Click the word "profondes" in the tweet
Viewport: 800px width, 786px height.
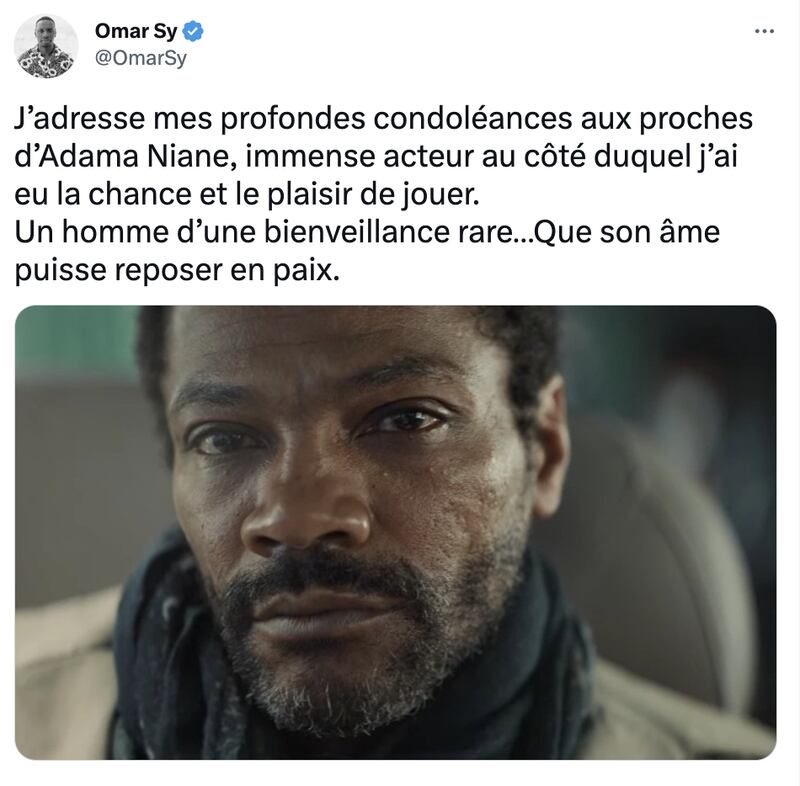pos(293,118)
